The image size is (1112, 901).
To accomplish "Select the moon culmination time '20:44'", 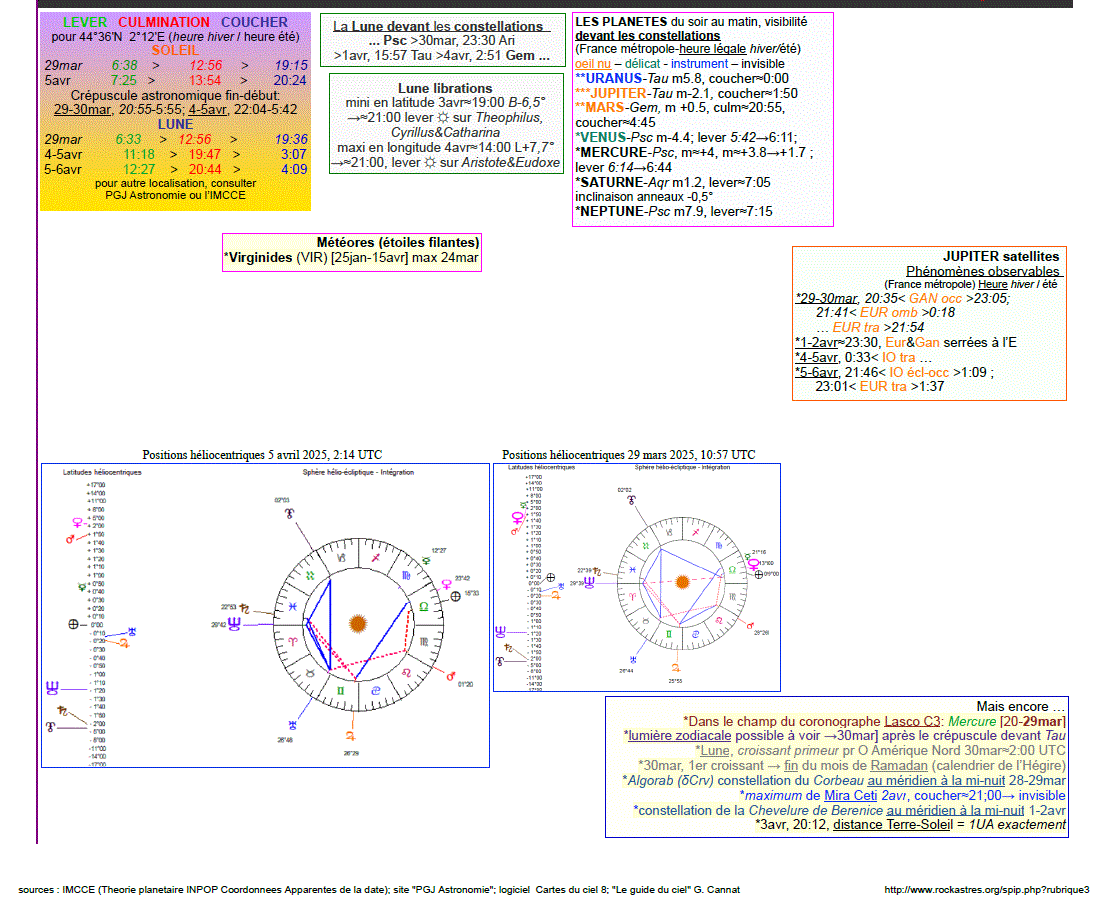I will (205, 169).
